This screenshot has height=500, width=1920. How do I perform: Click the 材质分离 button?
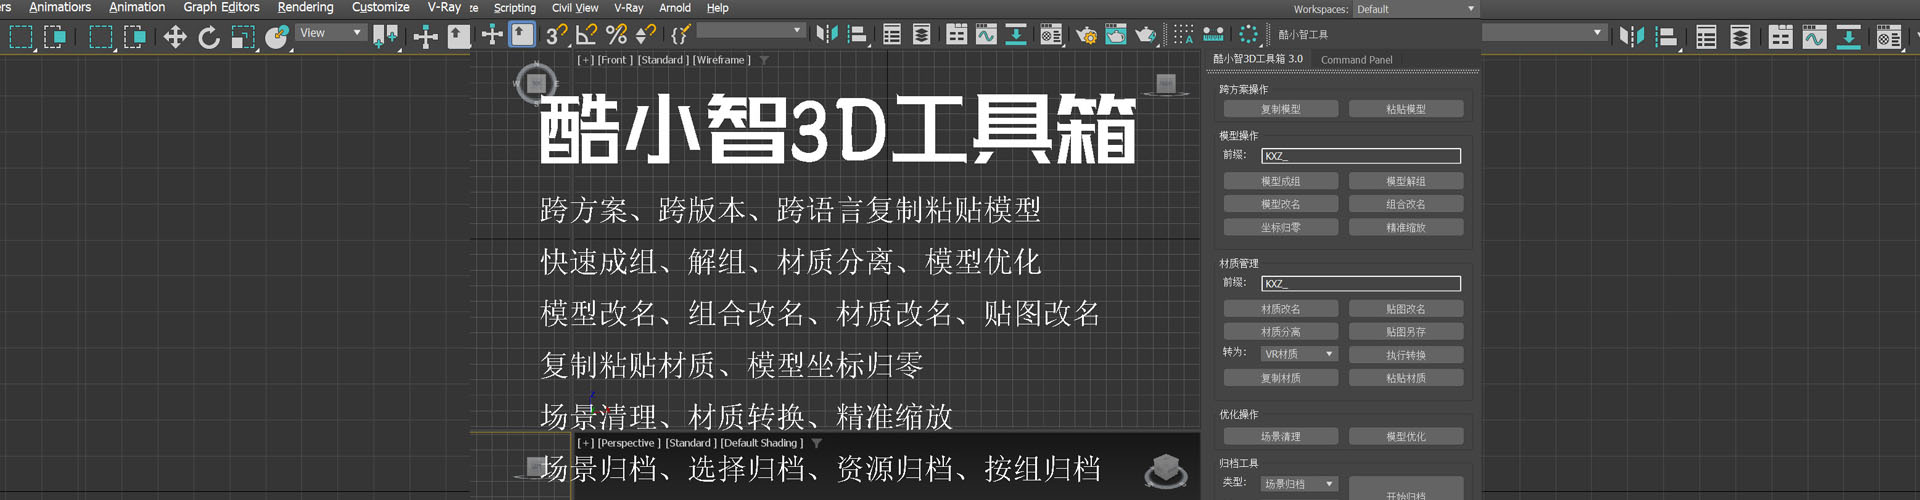1280,331
